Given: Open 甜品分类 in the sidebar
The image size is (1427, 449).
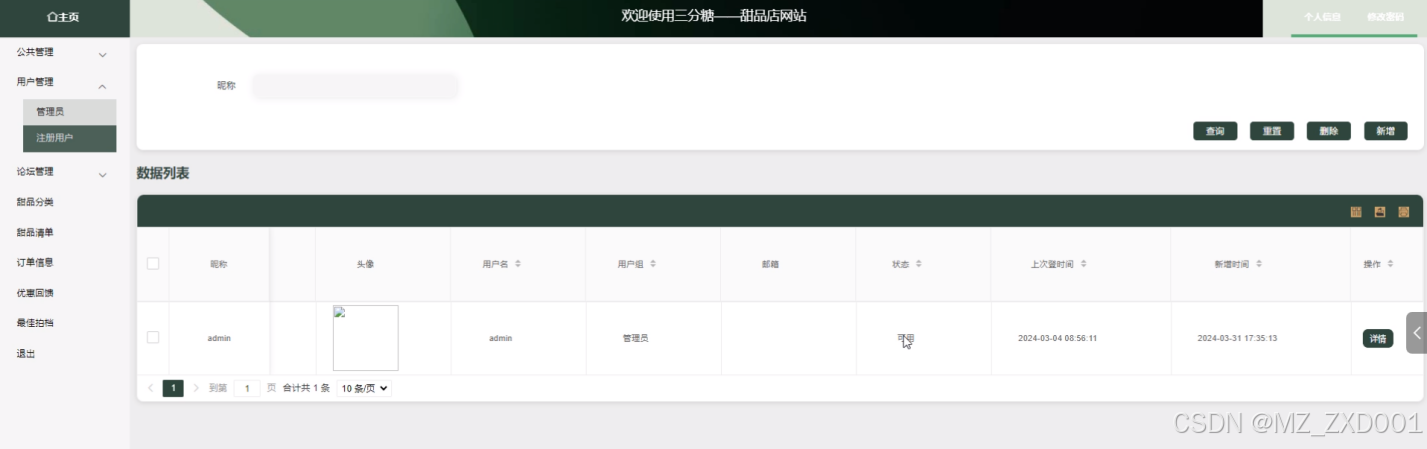Looking at the screenshot, I should coord(35,202).
